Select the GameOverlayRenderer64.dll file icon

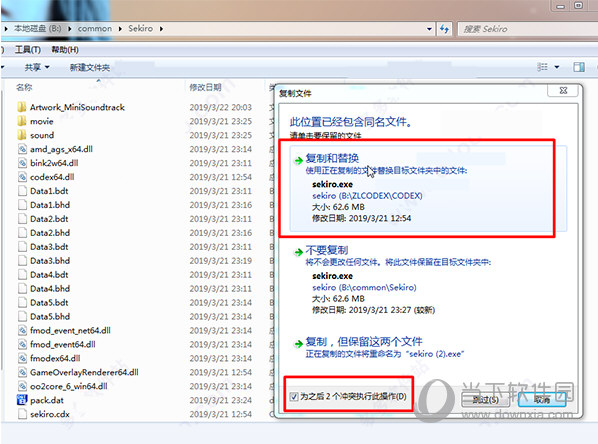tap(23, 372)
